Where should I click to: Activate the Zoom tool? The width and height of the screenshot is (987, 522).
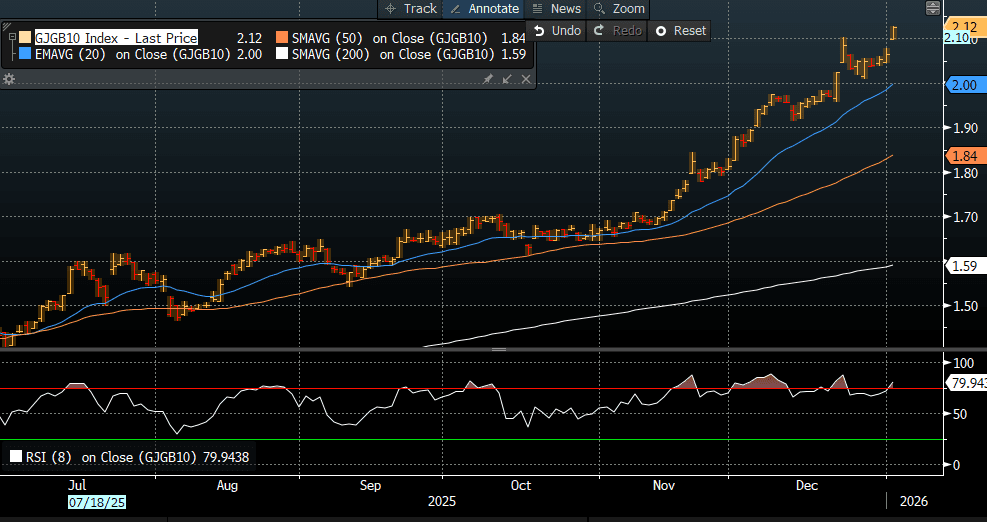(x=619, y=8)
